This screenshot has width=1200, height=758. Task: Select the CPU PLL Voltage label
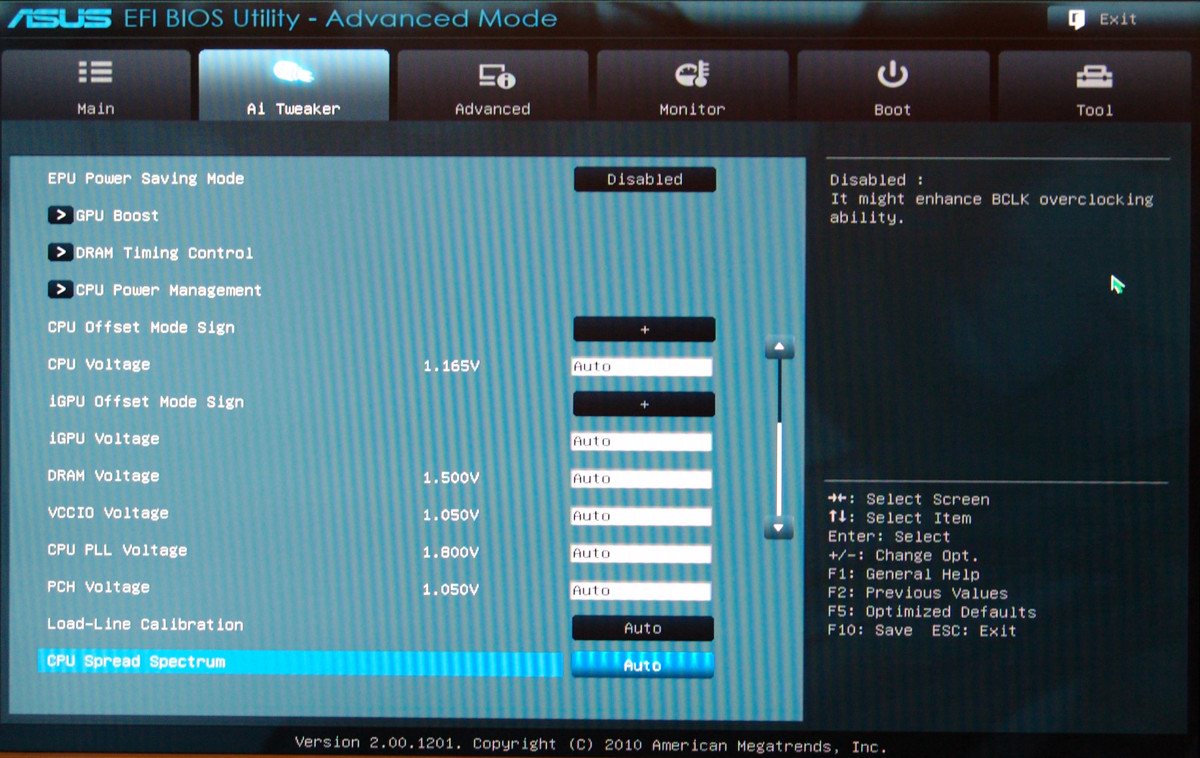pyautogui.click(x=117, y=550)
